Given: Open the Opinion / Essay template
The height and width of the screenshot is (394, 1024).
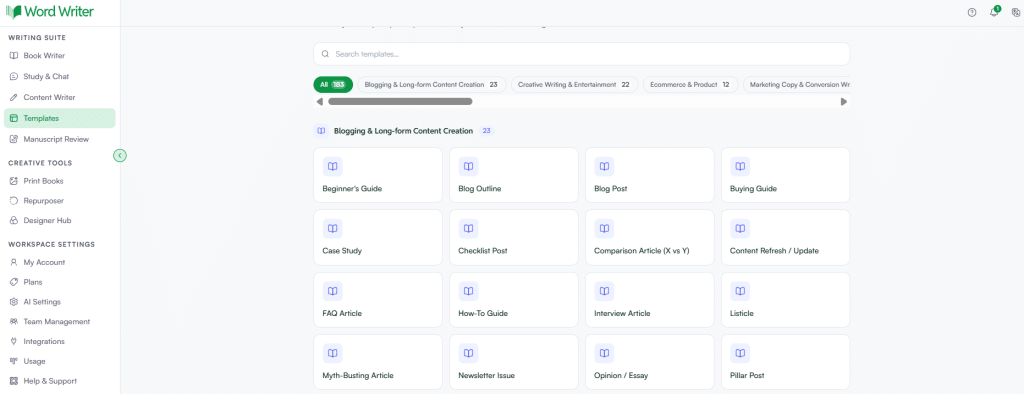Looking at the screenshot, I should pos(649,362).
